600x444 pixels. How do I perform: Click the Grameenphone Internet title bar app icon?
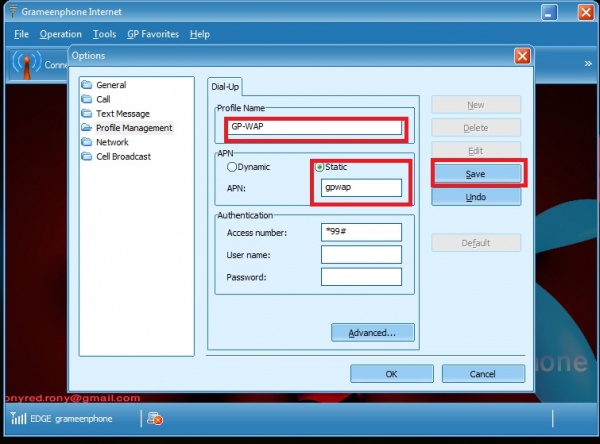[13, 11]
